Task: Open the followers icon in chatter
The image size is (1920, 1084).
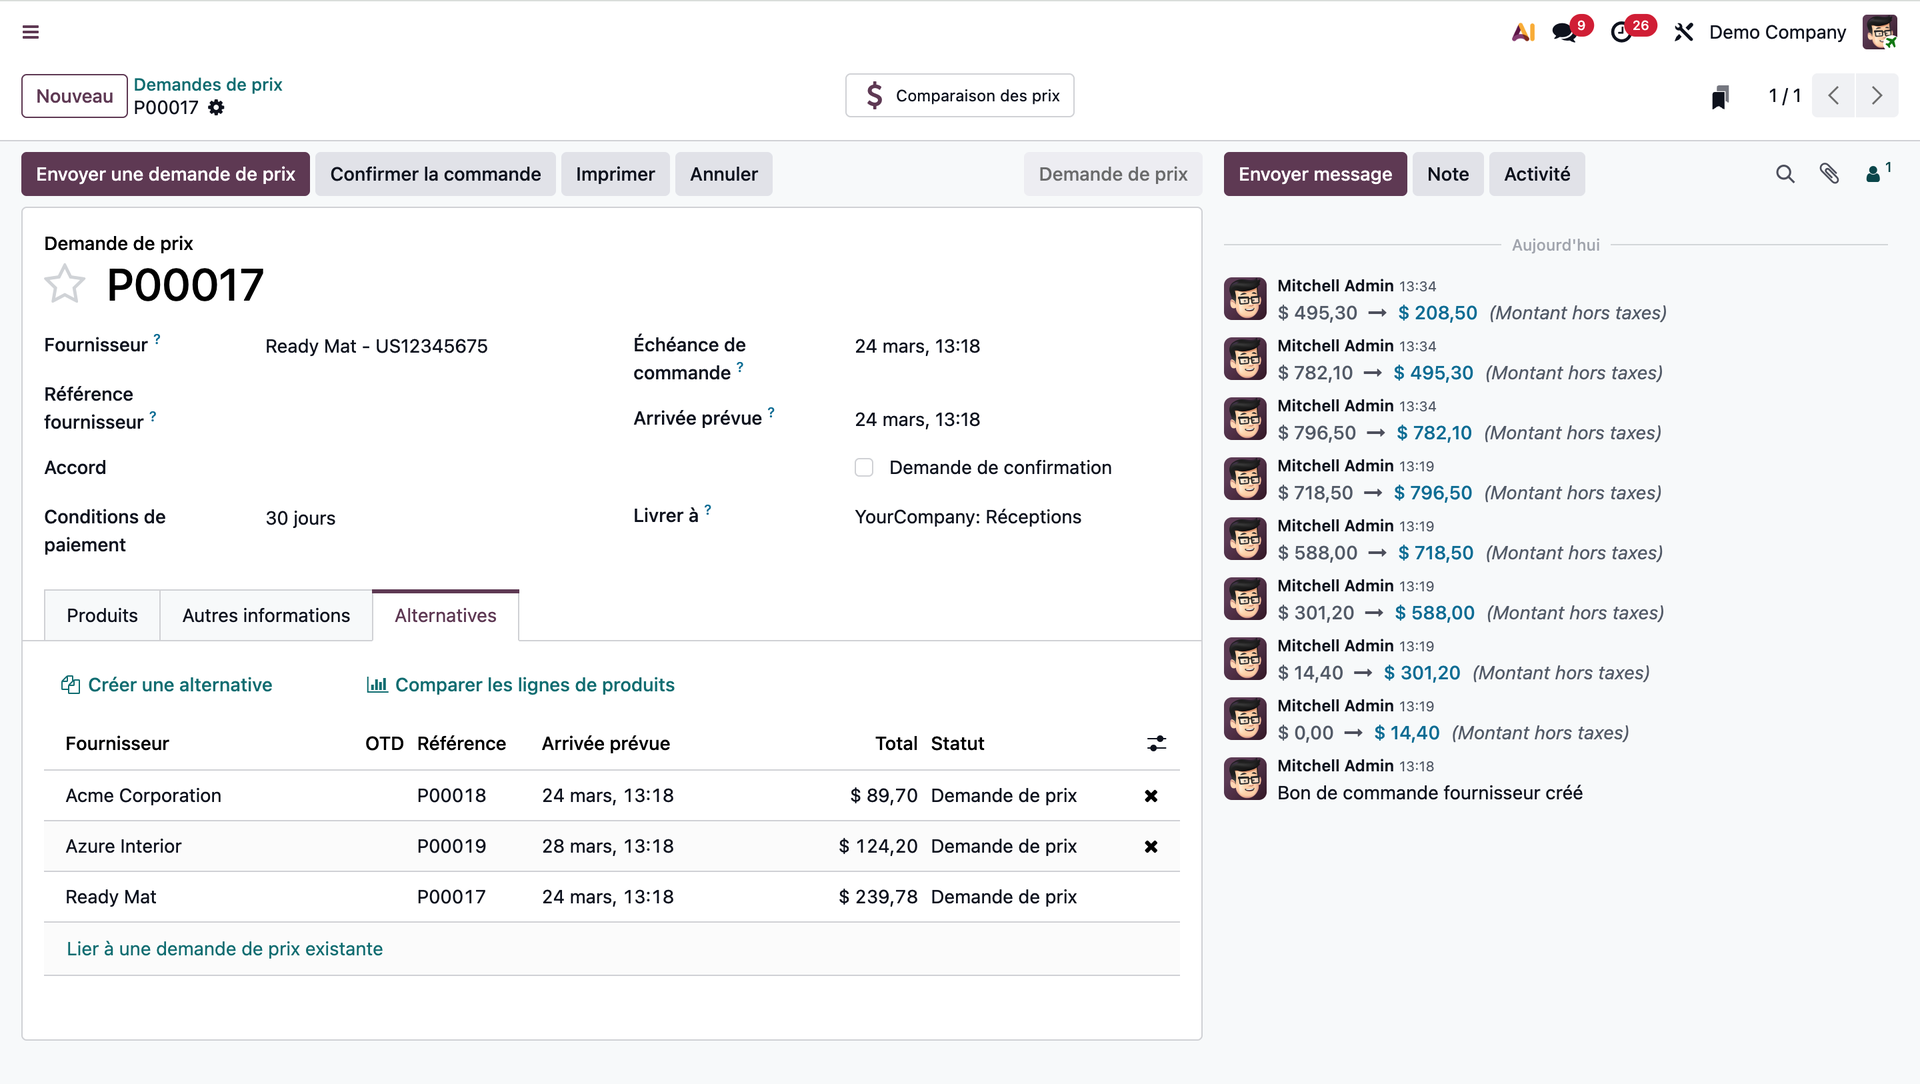Action: pyautogui.click(x=1875, y=174)
